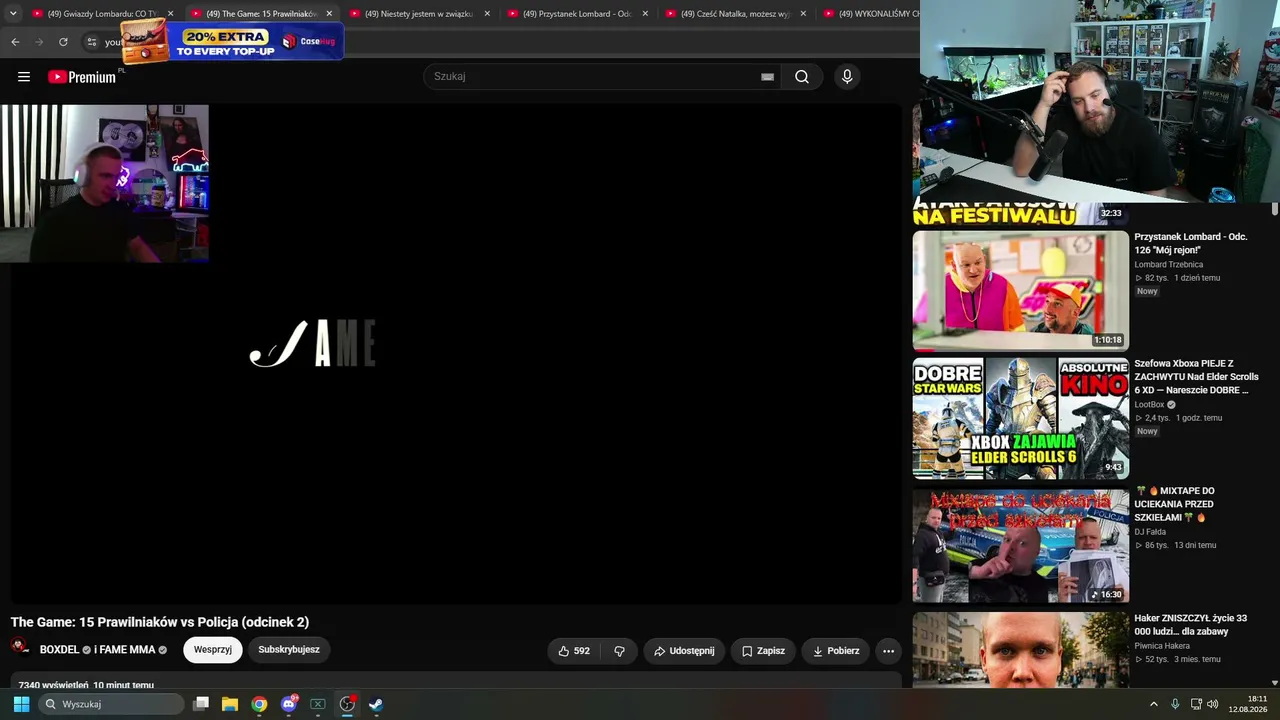Open the YouTube hamburger guide menu

click(x=24, y=77)
